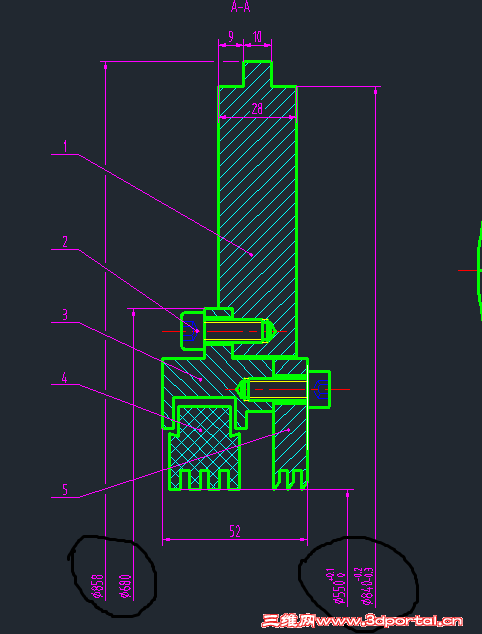Click part callout number "2"
The image size is (482, 634).
point(65,242)
